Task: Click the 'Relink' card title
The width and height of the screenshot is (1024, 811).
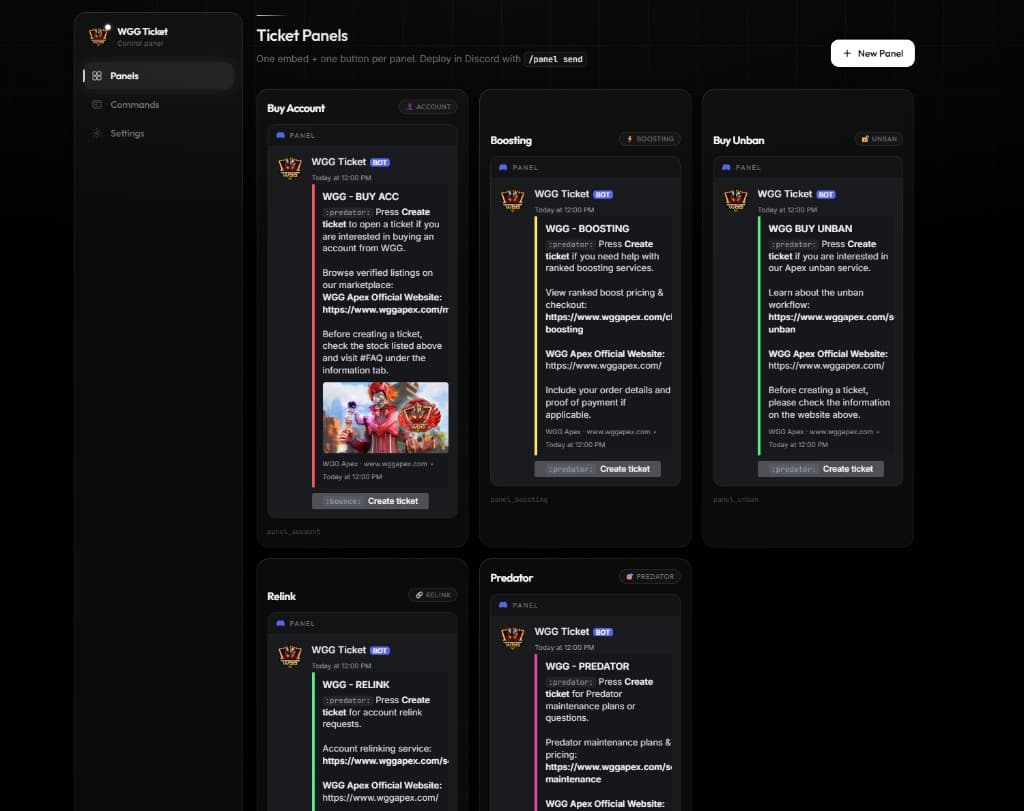Action: point(281,596)
